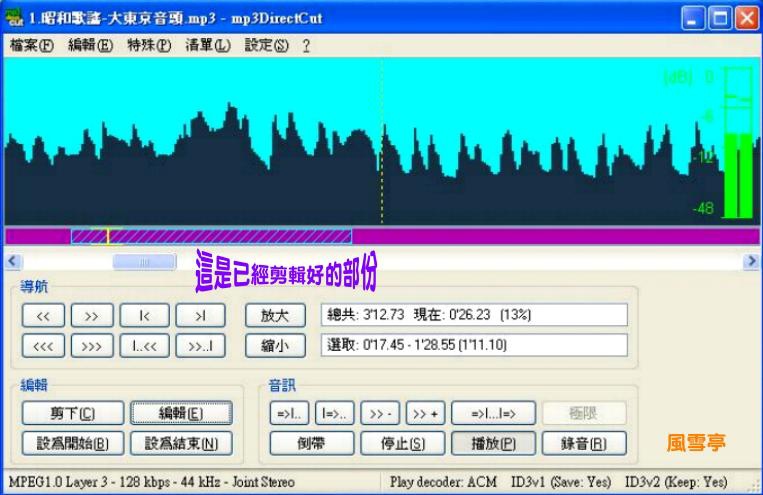Click the mp3DirectCut title bar app icon
The height and width of the screenshot is (495, 763).
[14, 18]
